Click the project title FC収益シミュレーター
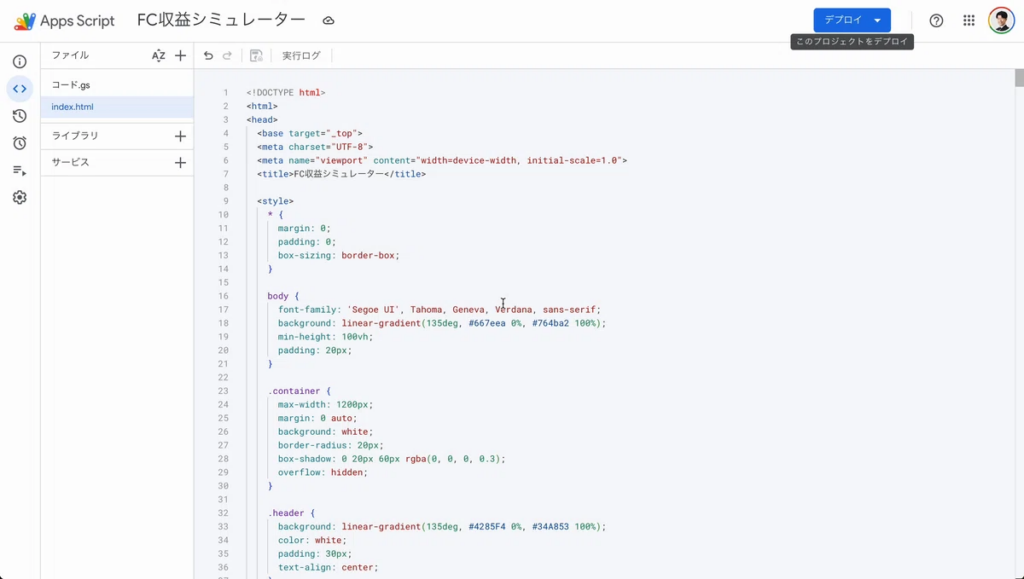This screenshot has height=579, width=1024. [x=221, y=20]
